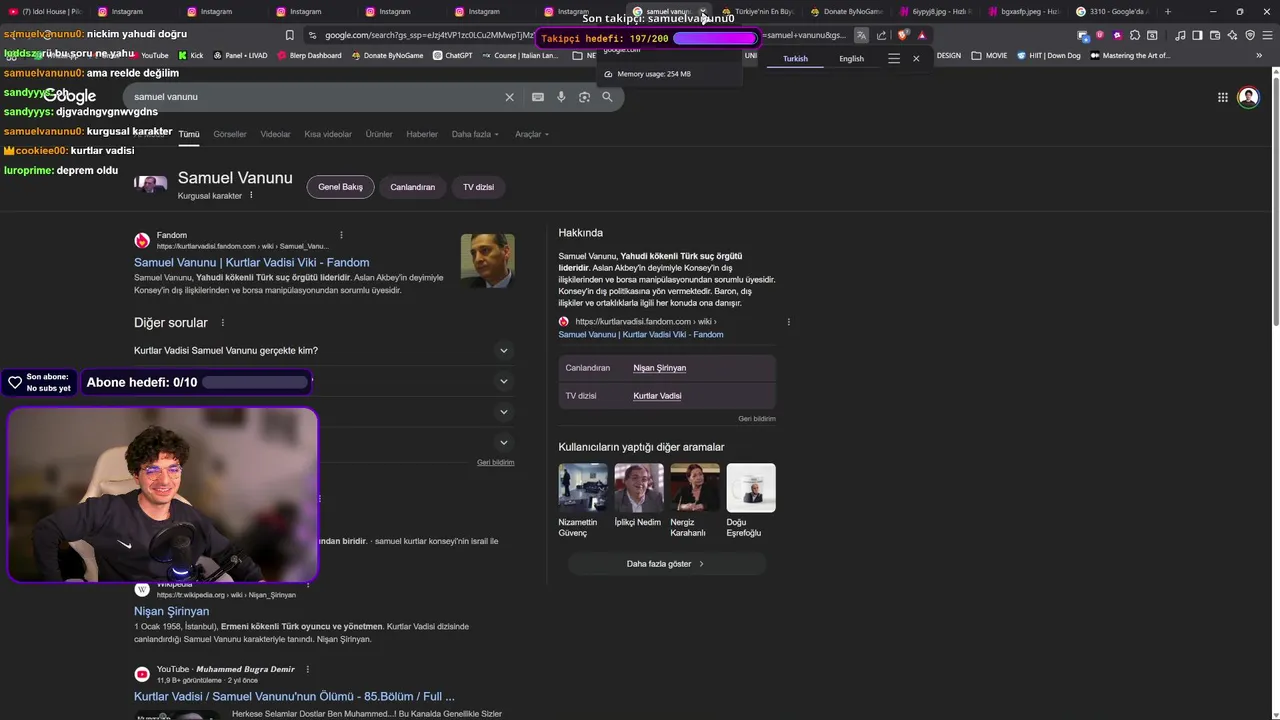This screenshot has height=720, width=1280.
Task: Open three-dot menu in Hakkında panel source
Action: tap(789, 322)
